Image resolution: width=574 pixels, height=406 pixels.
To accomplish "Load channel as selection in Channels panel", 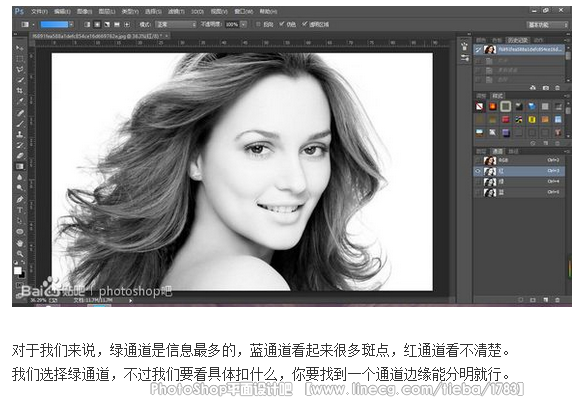I will 521,300.
